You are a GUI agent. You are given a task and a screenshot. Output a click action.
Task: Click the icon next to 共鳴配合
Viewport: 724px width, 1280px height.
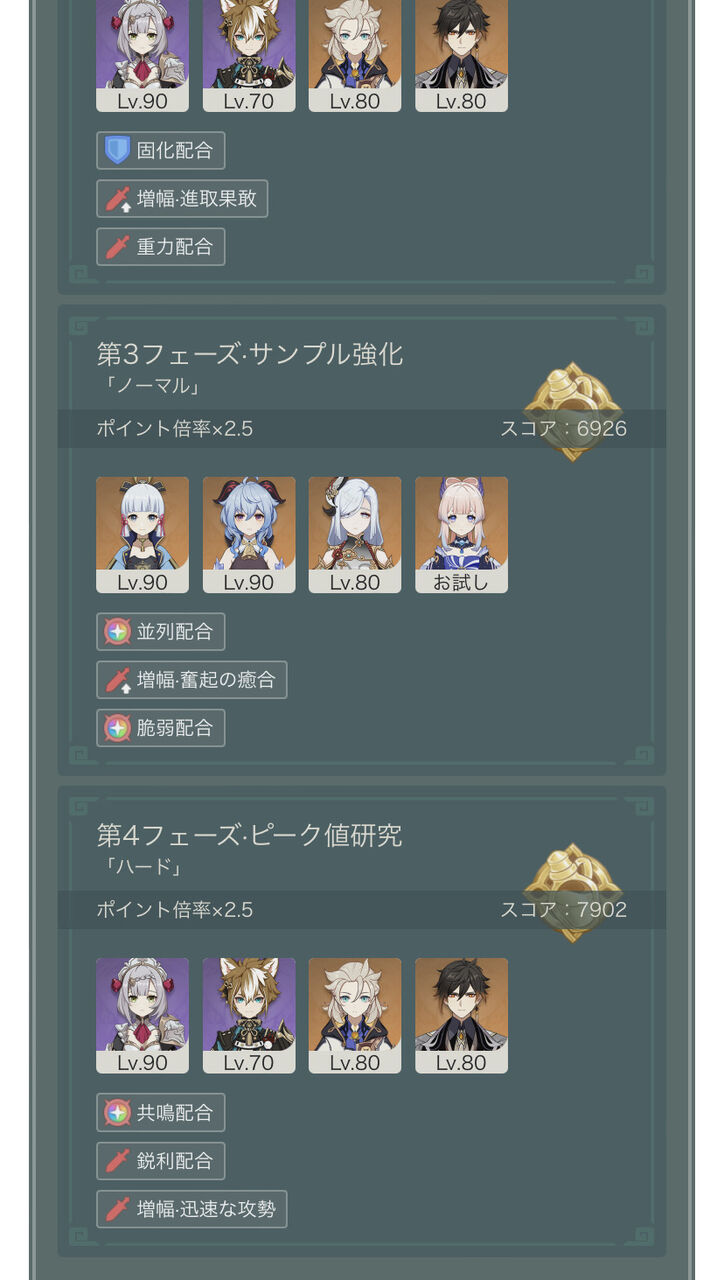(x=118, y=1113)
